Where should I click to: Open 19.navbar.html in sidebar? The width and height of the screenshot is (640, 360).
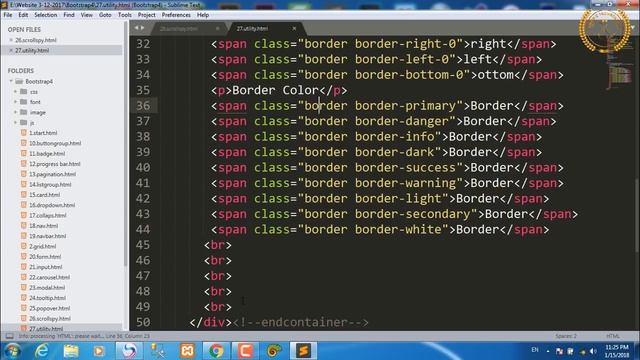pos(47,236)
